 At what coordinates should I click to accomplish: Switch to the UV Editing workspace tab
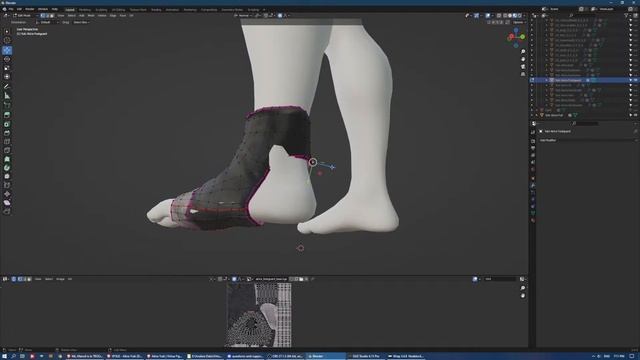(118, 9)
